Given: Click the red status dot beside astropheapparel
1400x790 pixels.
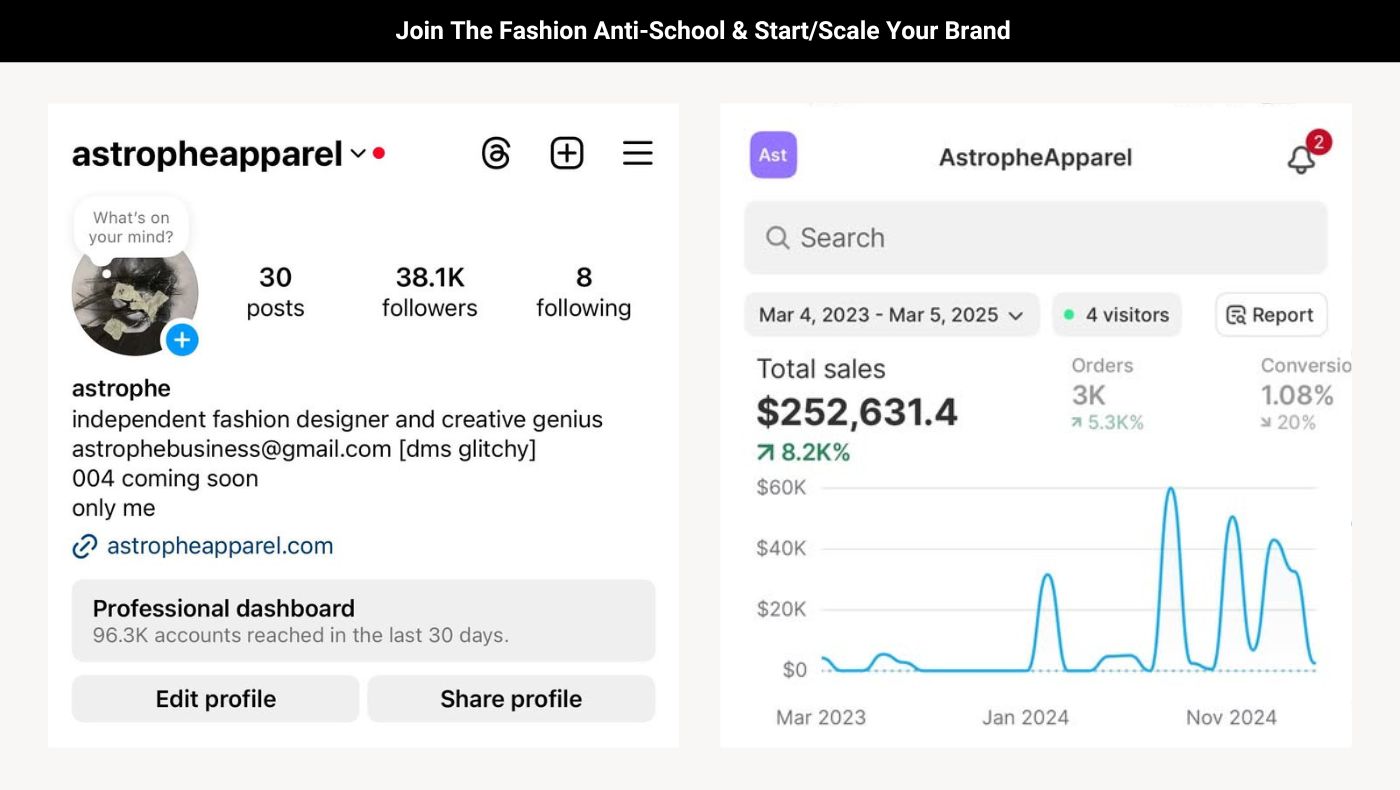Looking at the screenshot, I should 379,152.
